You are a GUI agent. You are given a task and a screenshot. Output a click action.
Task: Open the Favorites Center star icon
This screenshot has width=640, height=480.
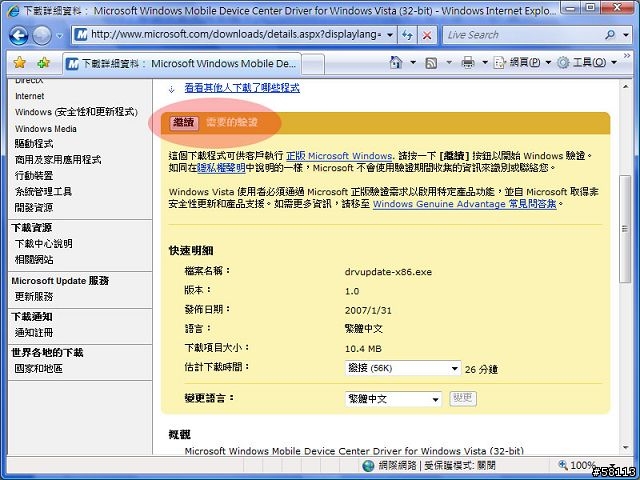[19, 63]
